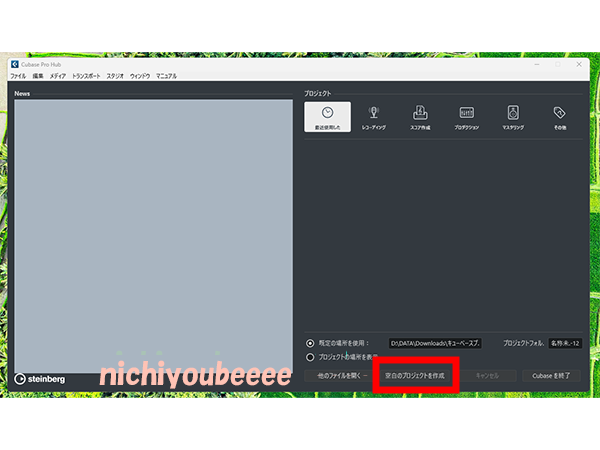Select プロジェクトの場所を表示 radio option

(x=310, y=356)
